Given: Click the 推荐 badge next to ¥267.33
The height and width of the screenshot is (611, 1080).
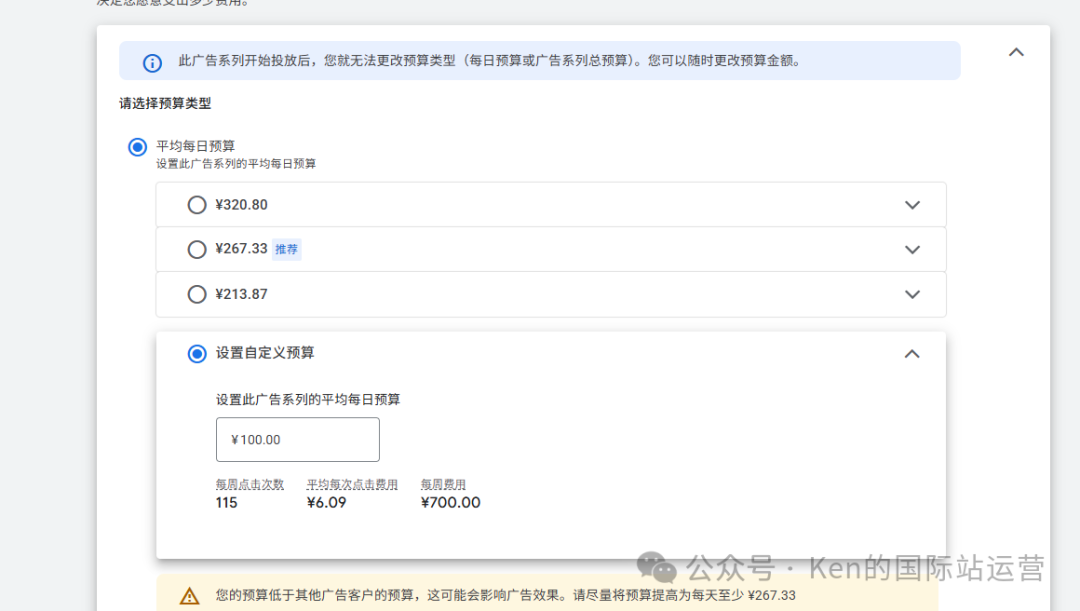Looking at the screenshot, I should [x=287, y=249].
